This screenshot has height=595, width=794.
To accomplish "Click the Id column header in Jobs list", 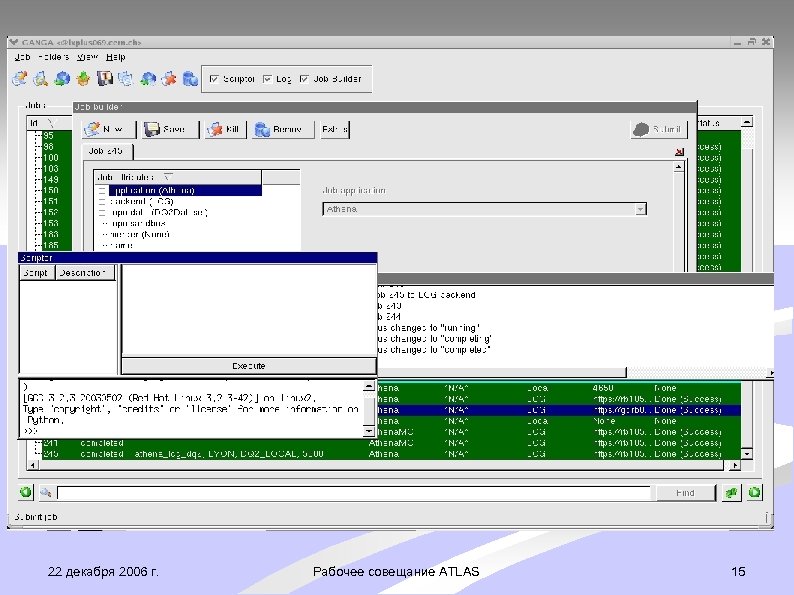I will pos(49,123).
